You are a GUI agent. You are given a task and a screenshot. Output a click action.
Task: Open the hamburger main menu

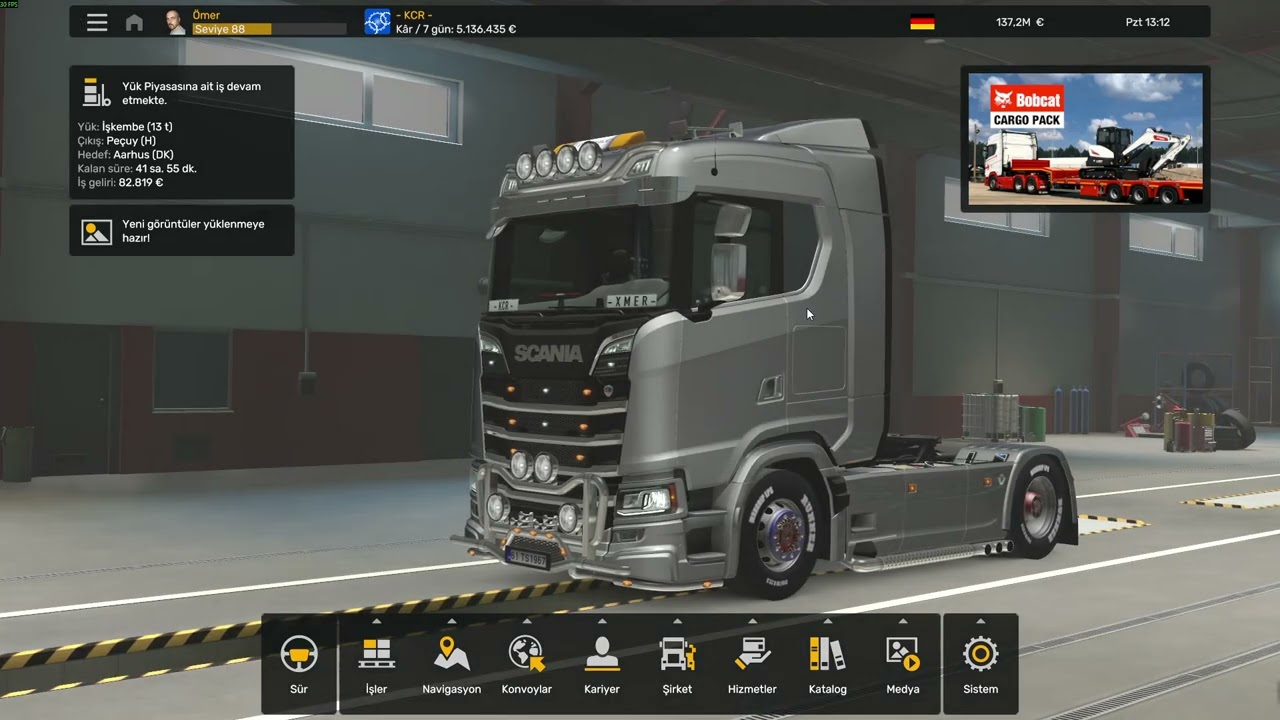[x=97, y=22]
